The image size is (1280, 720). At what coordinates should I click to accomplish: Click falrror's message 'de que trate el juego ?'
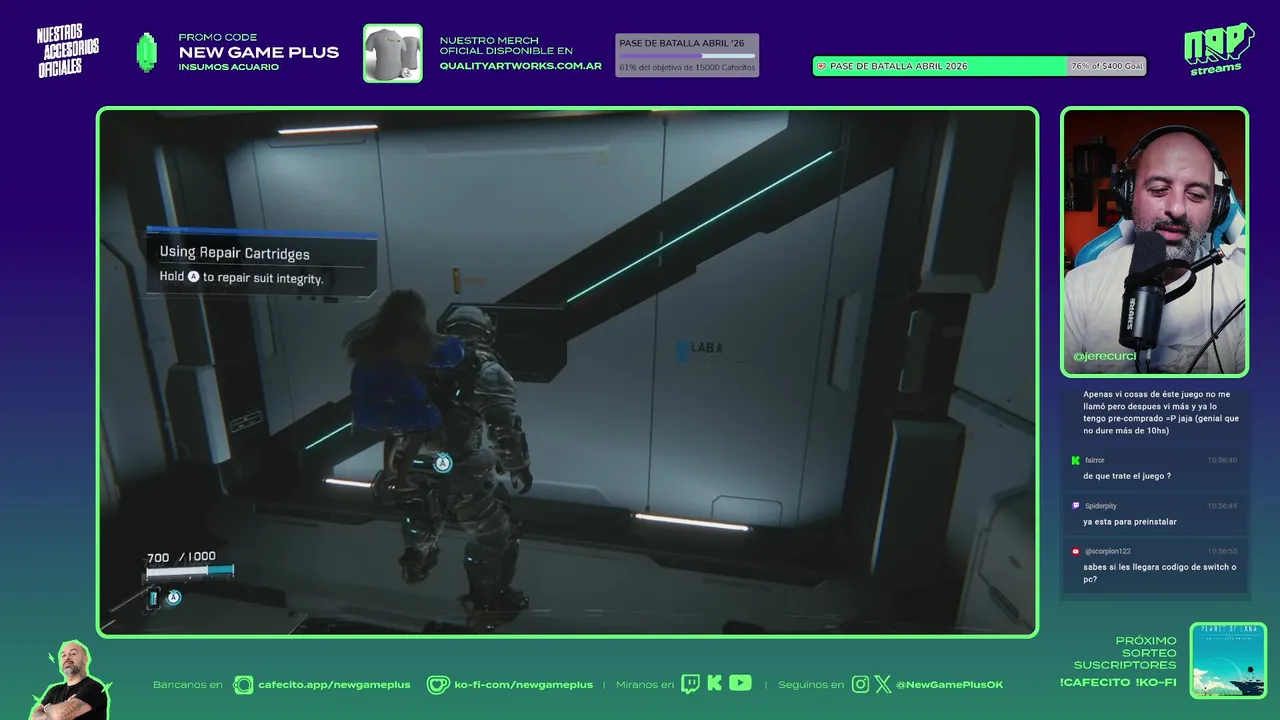(1127, 476)
